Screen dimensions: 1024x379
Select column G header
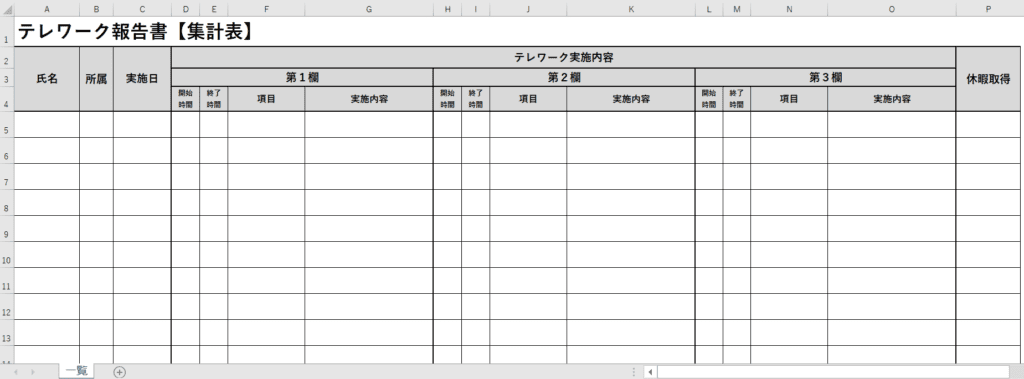369,8
